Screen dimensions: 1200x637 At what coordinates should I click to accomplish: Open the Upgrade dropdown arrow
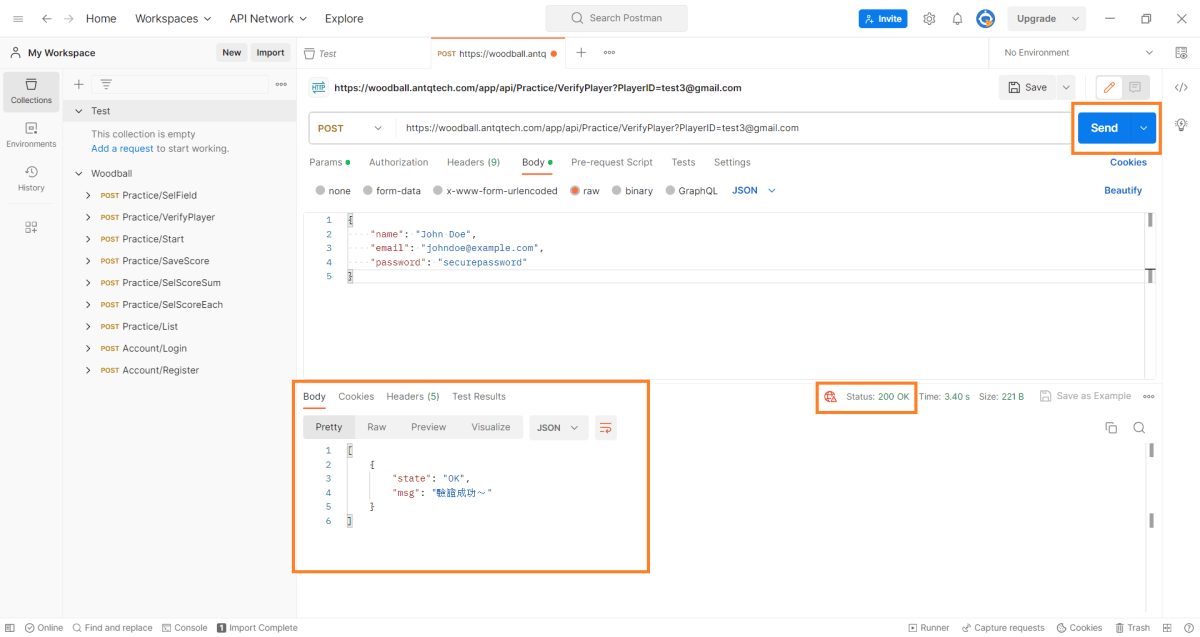coord(1076,18)
